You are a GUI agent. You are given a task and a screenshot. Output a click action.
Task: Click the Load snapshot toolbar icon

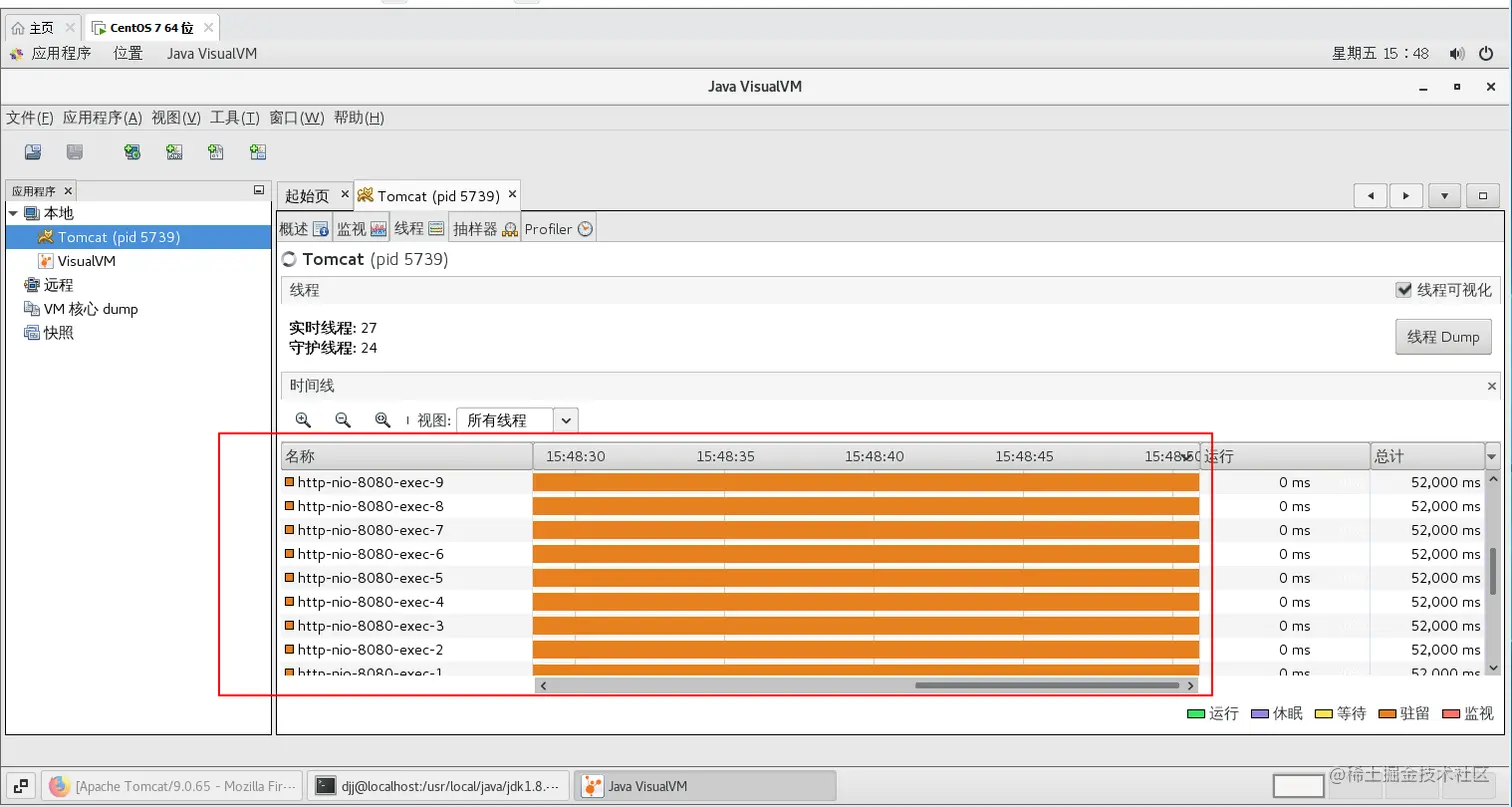point(33,152)
